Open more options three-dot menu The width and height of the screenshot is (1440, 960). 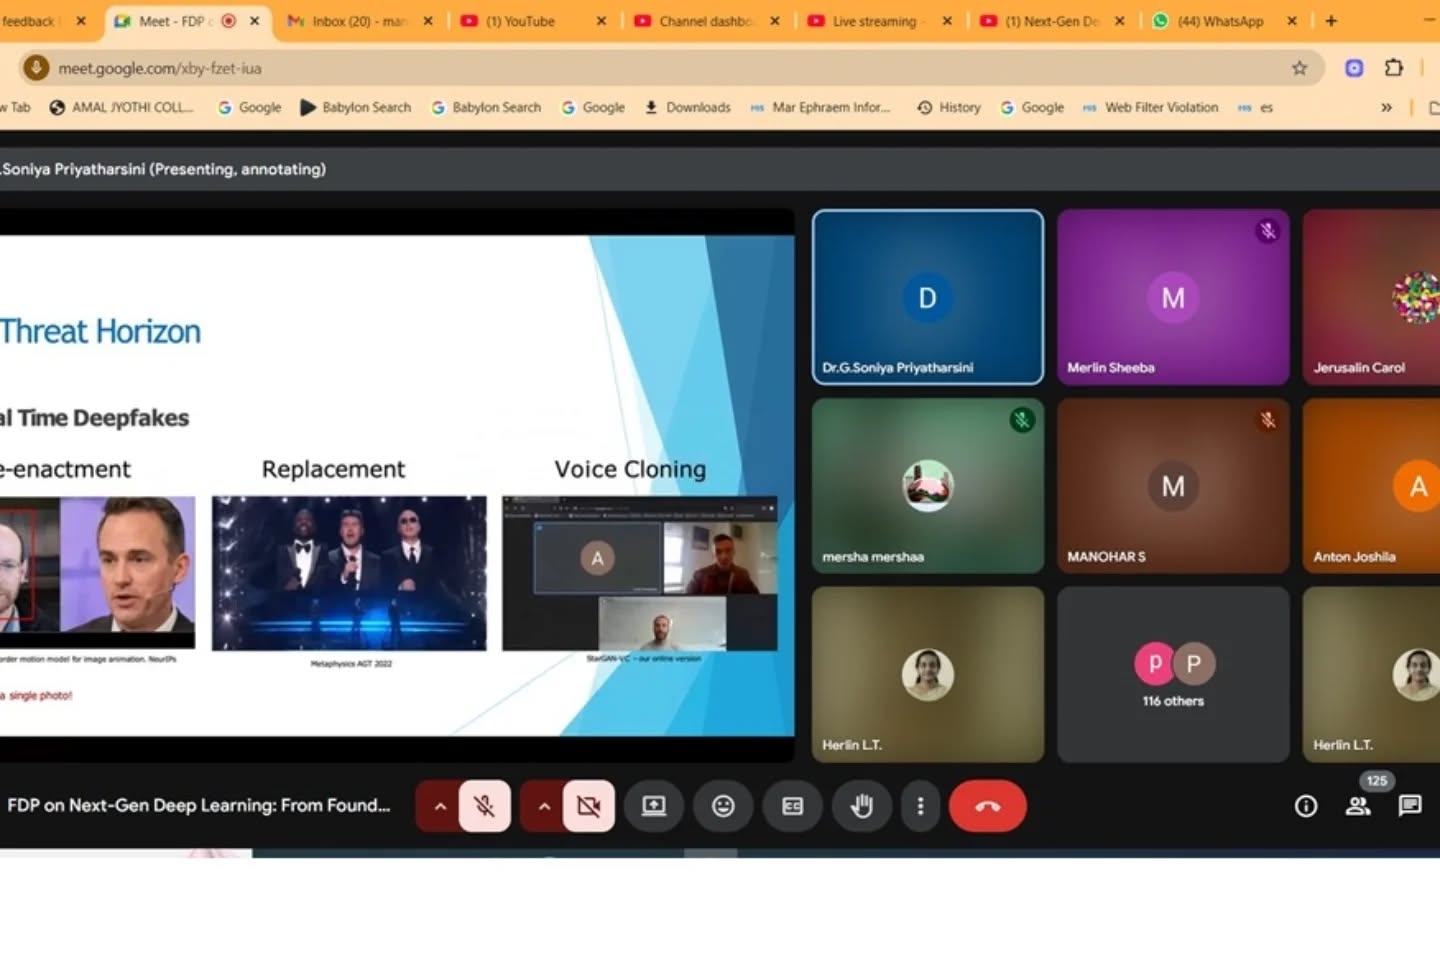(920, 806)
